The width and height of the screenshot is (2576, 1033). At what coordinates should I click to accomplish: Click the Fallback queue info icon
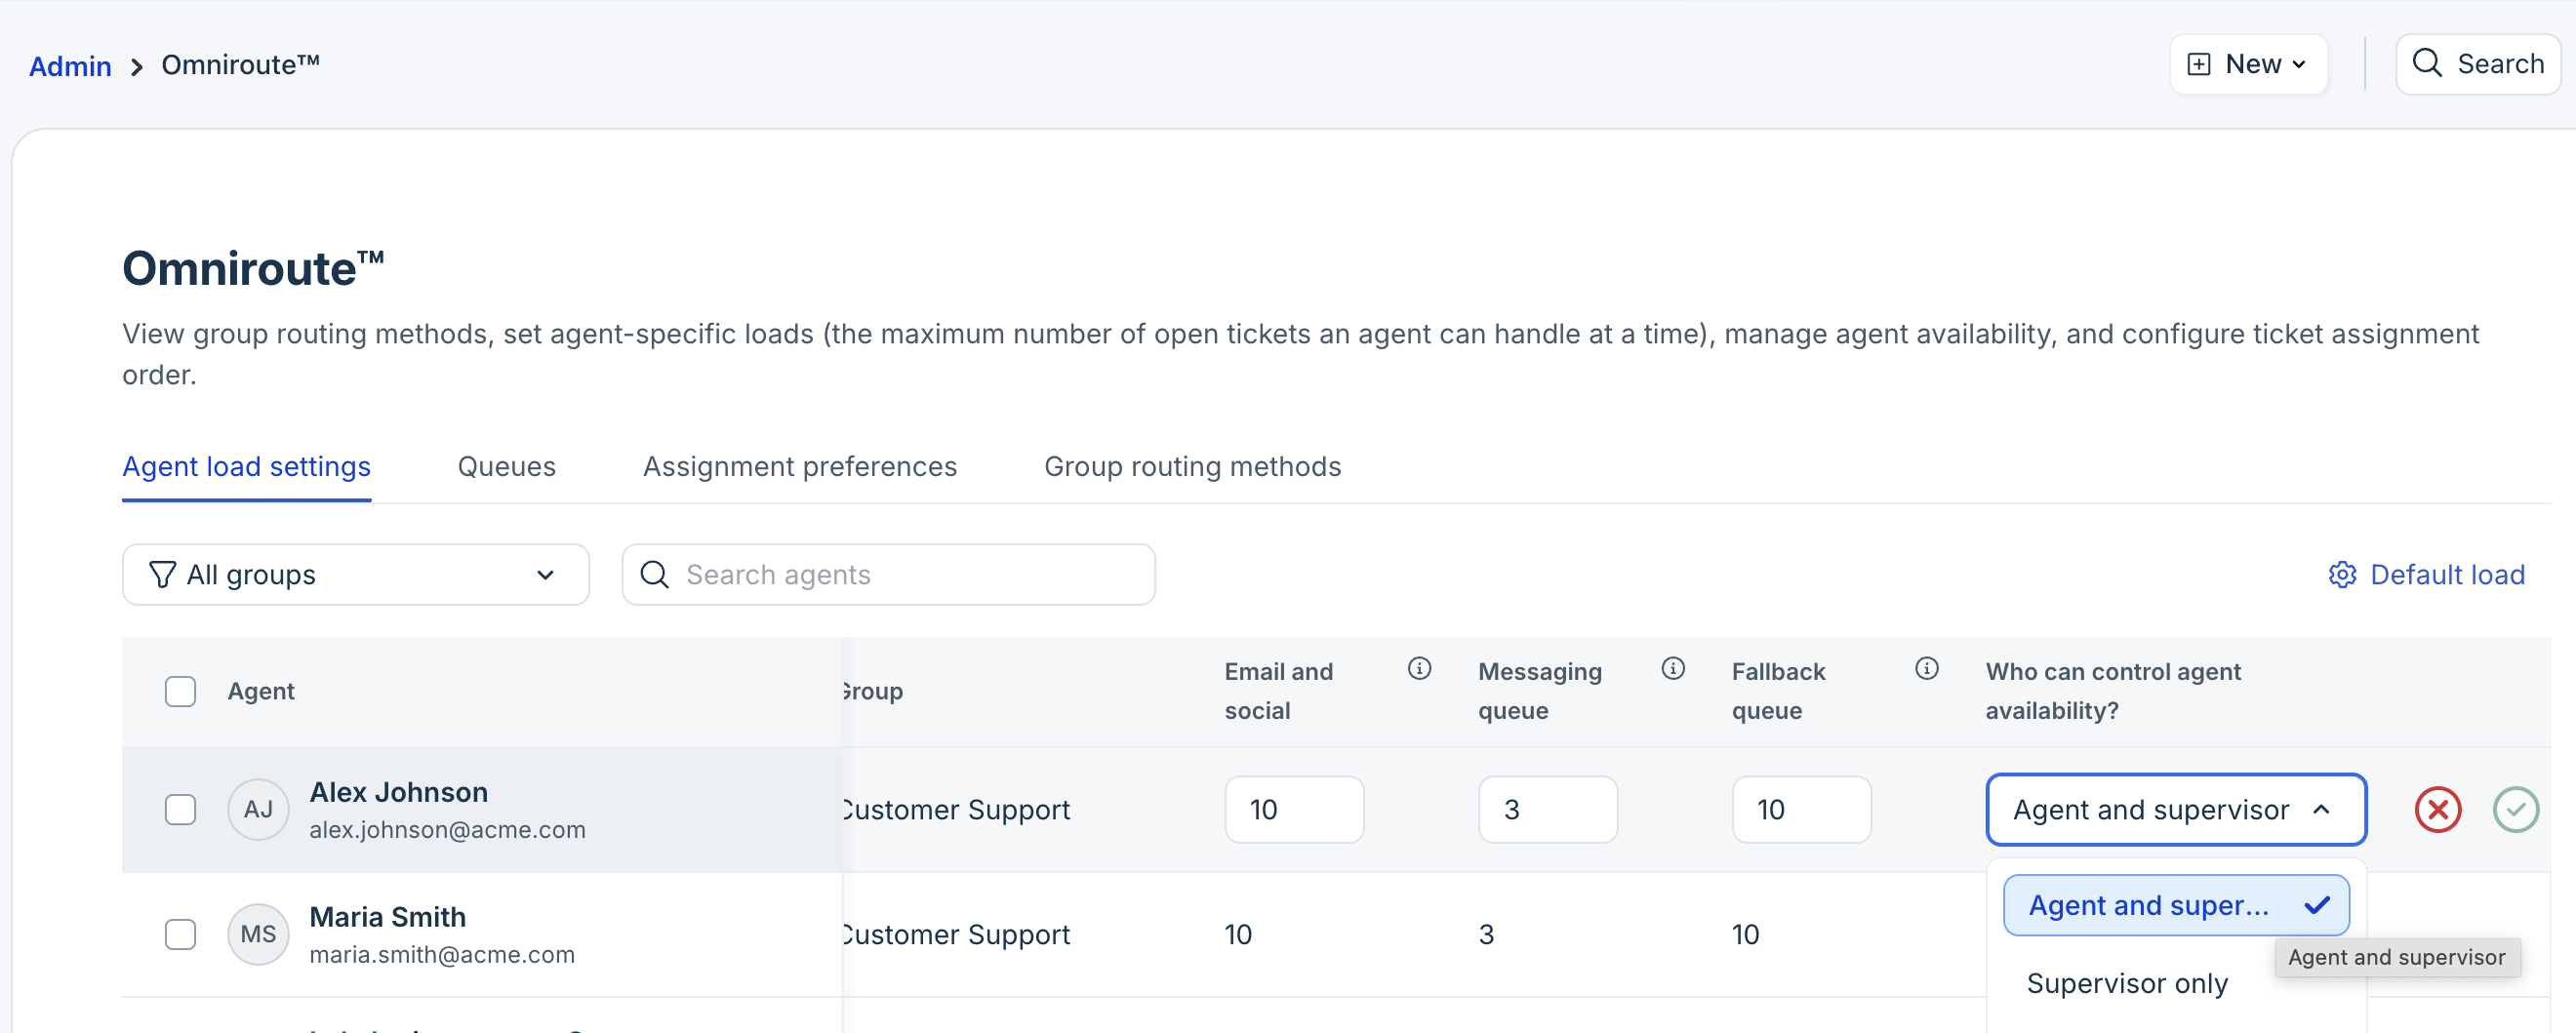[1926, 668]
